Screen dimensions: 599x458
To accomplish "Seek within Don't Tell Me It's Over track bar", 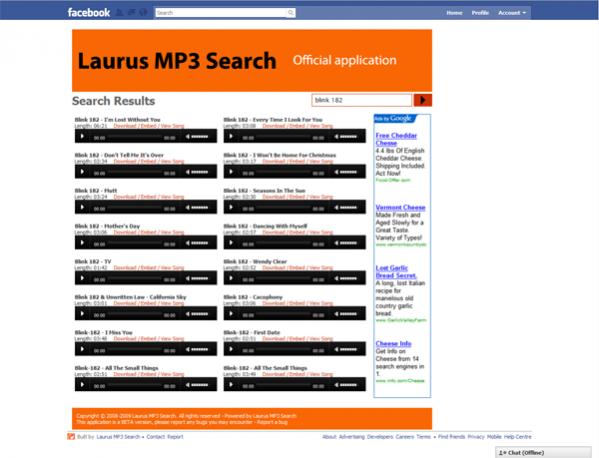I will [135, 172].
